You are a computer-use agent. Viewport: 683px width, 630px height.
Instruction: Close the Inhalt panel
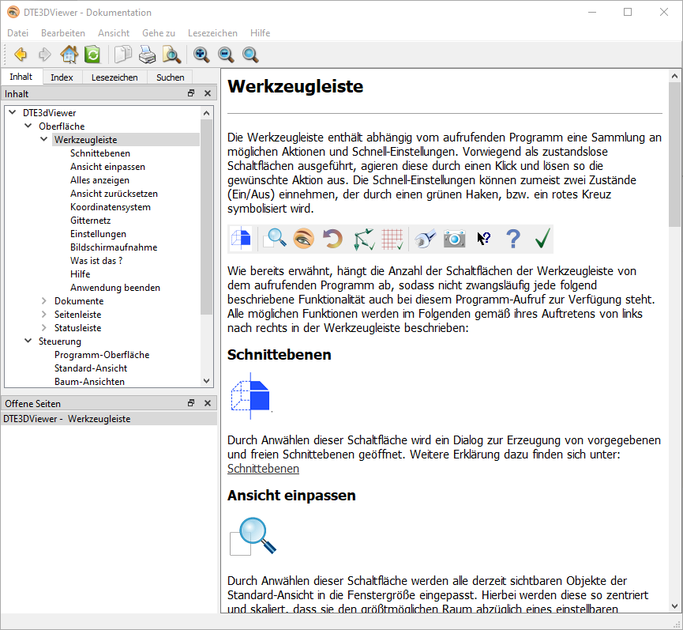pos(208,93)
